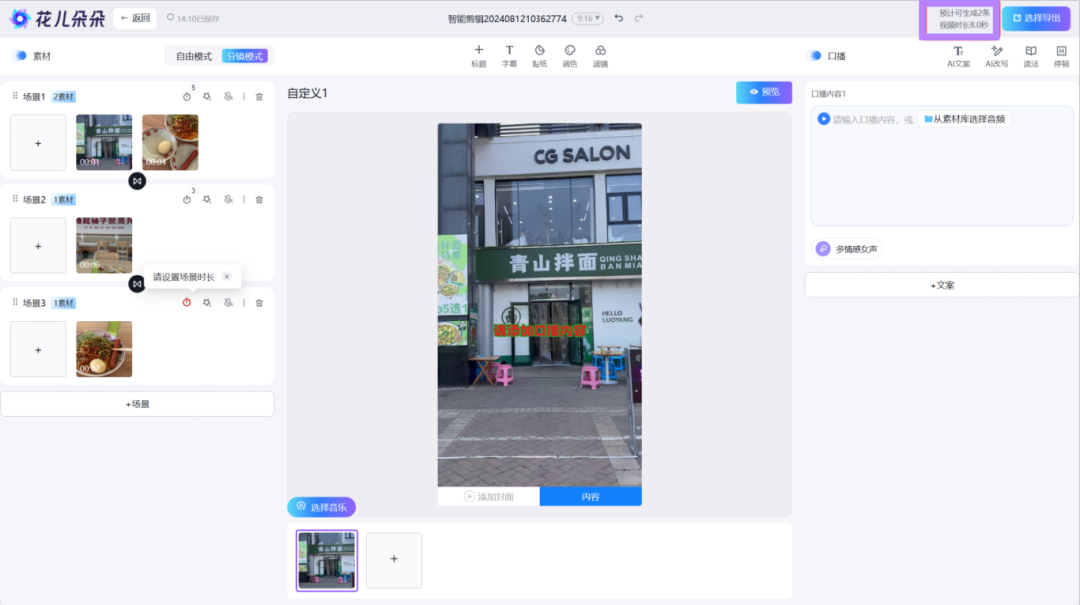Select the first bottom strip thumbnail
The width and height of the screenshot is (1080, 605).
(326, 560)
